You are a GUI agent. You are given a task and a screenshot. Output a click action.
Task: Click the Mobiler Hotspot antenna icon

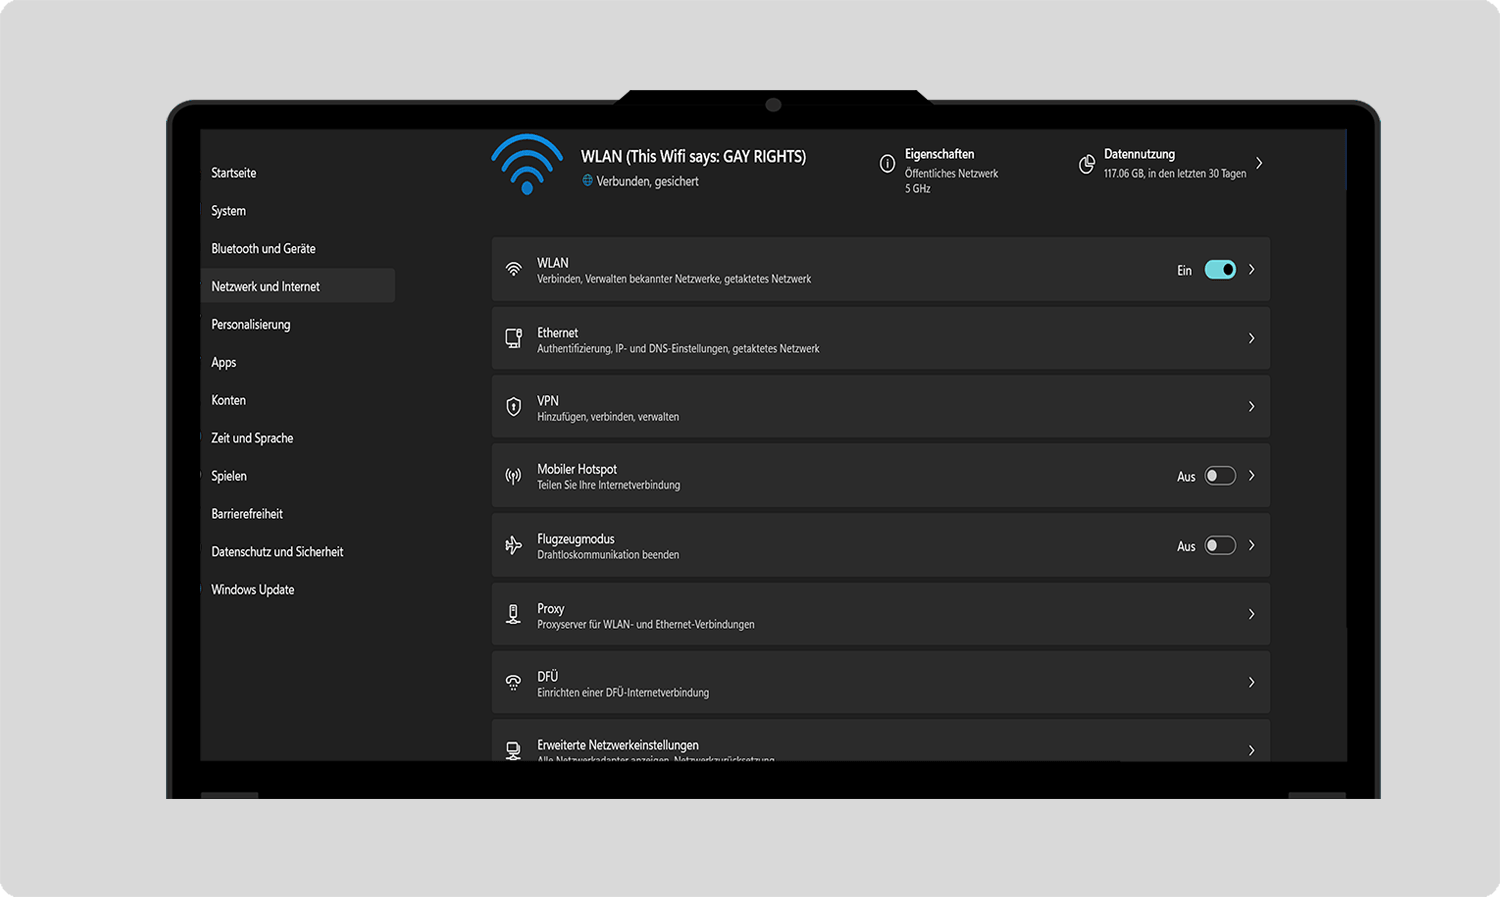coord(513,476)
